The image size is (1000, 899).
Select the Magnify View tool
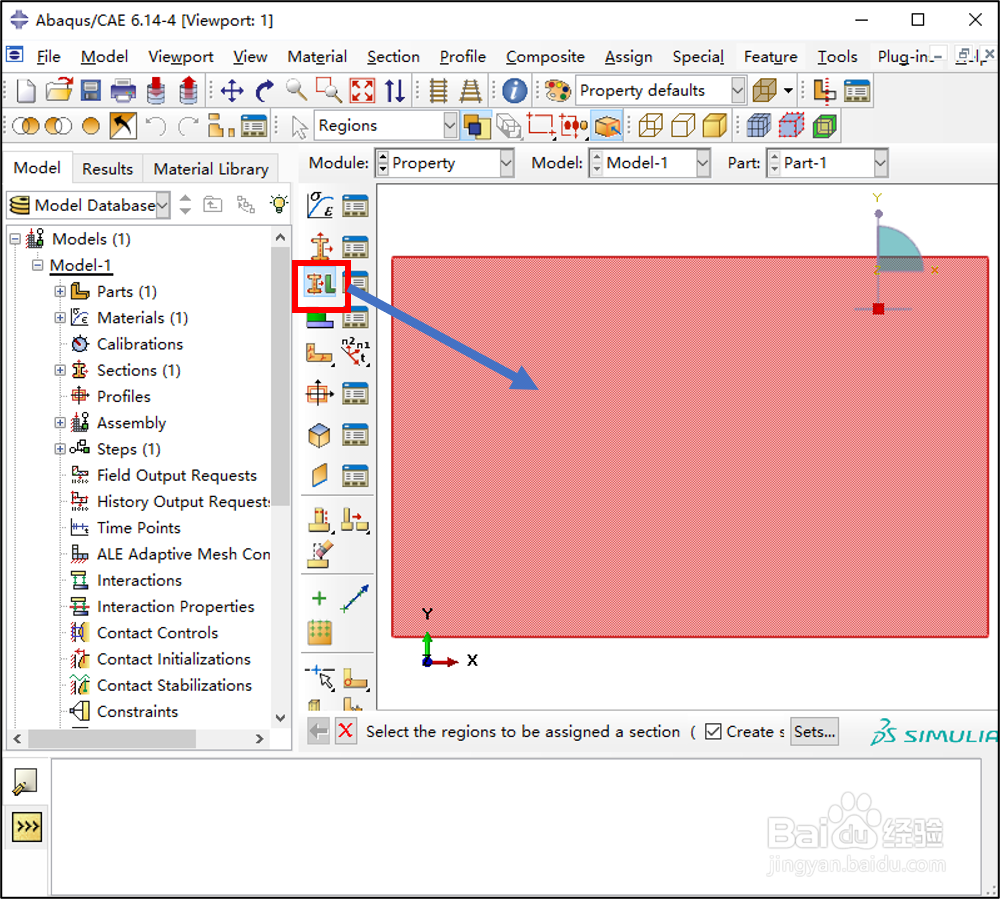[x=297, y=90]
